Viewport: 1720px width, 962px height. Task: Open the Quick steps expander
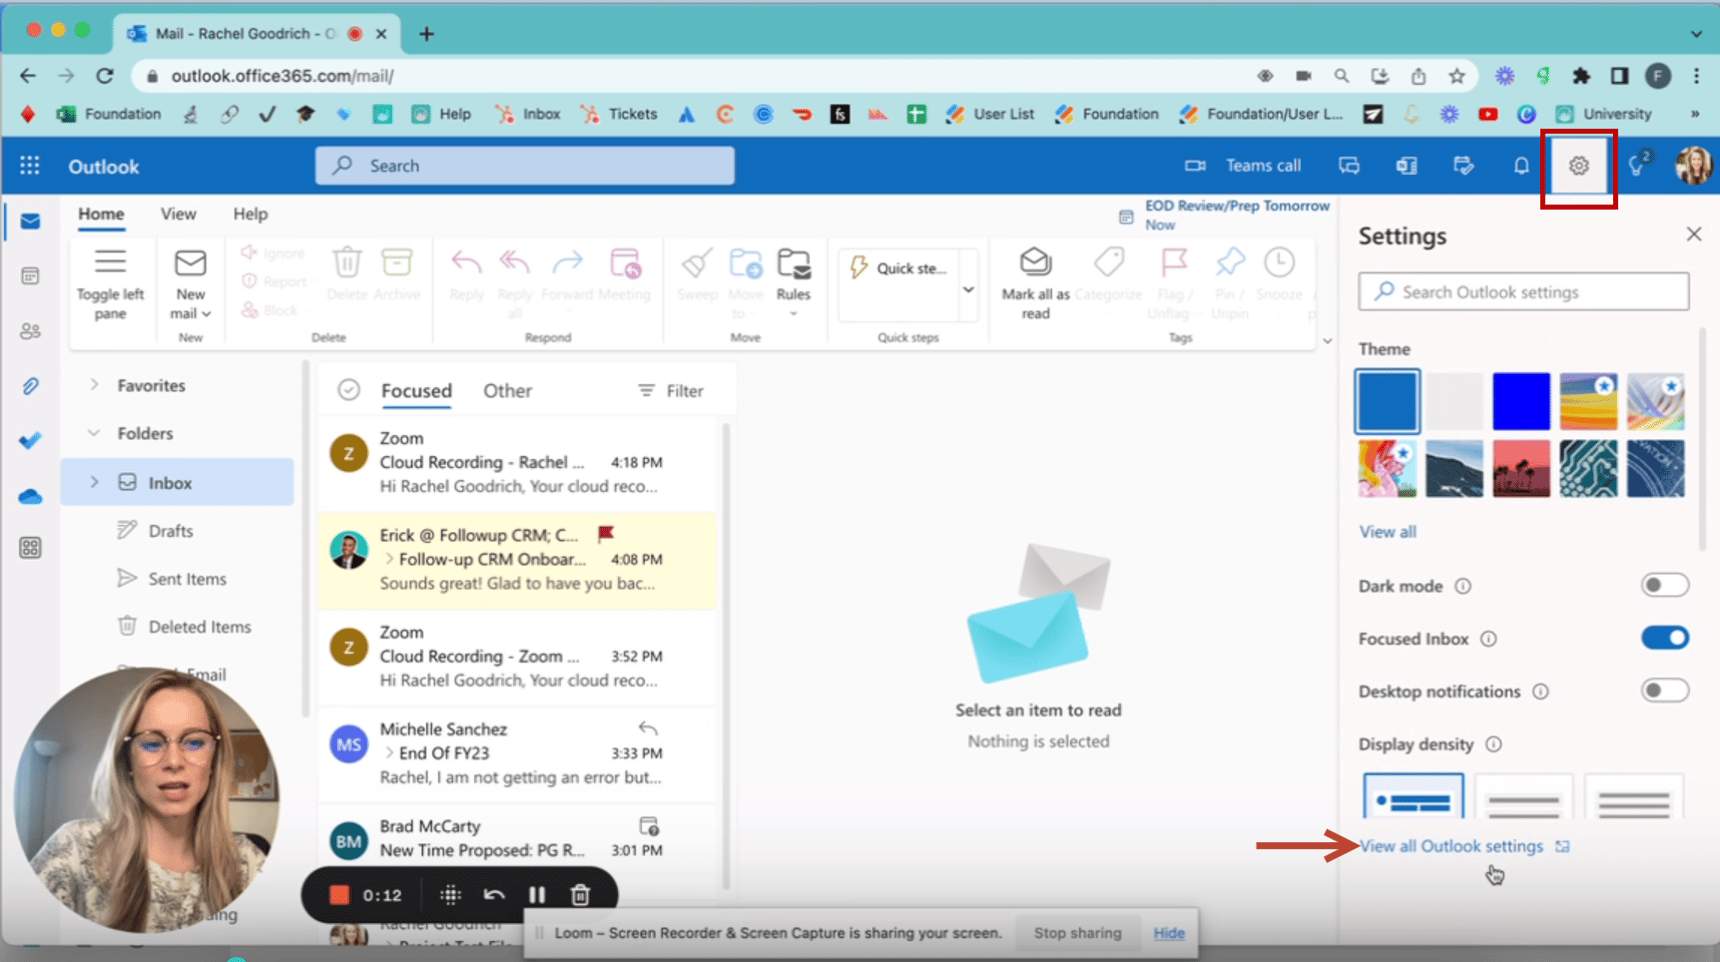(967, 289)
